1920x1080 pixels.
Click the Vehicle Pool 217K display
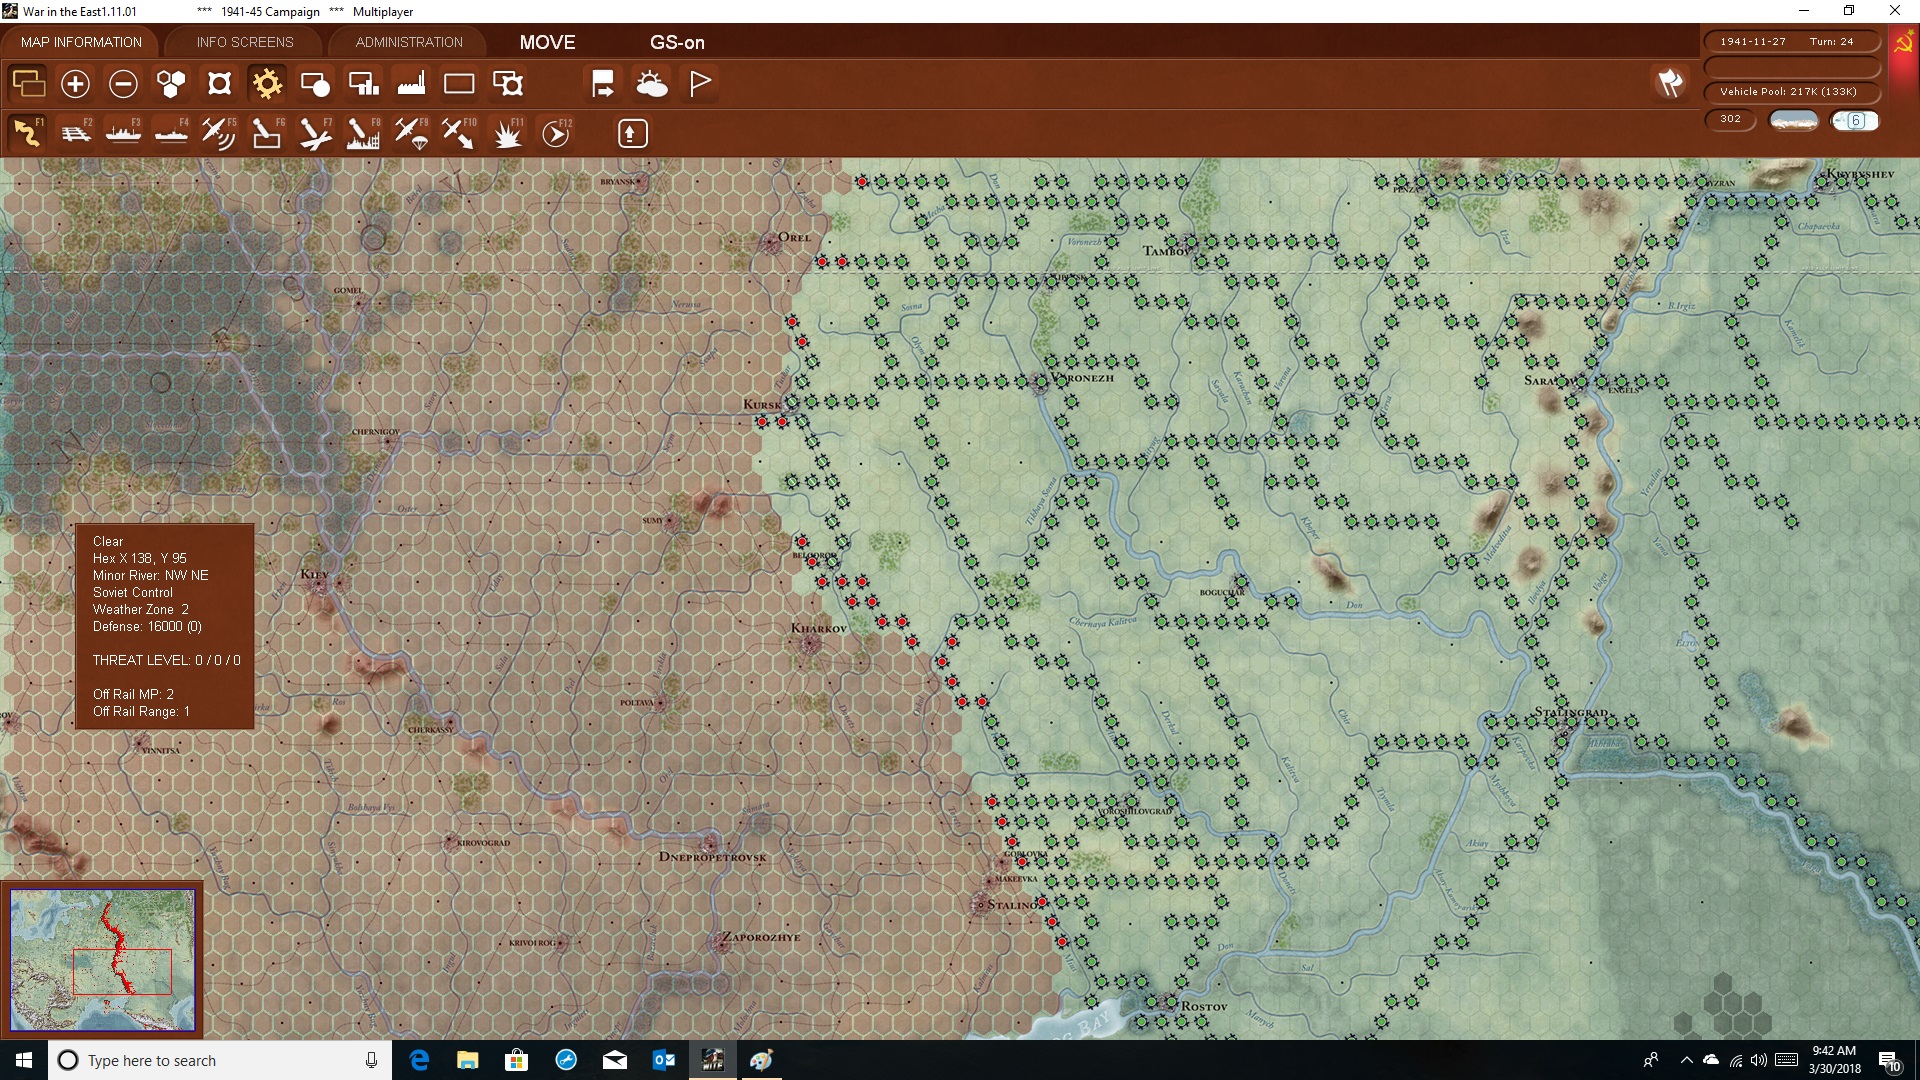pyautogui.click(x=1790, y=91)
